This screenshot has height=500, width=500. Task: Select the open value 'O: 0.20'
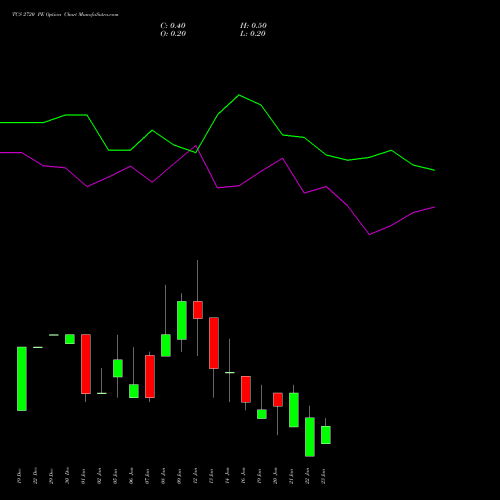173,34
